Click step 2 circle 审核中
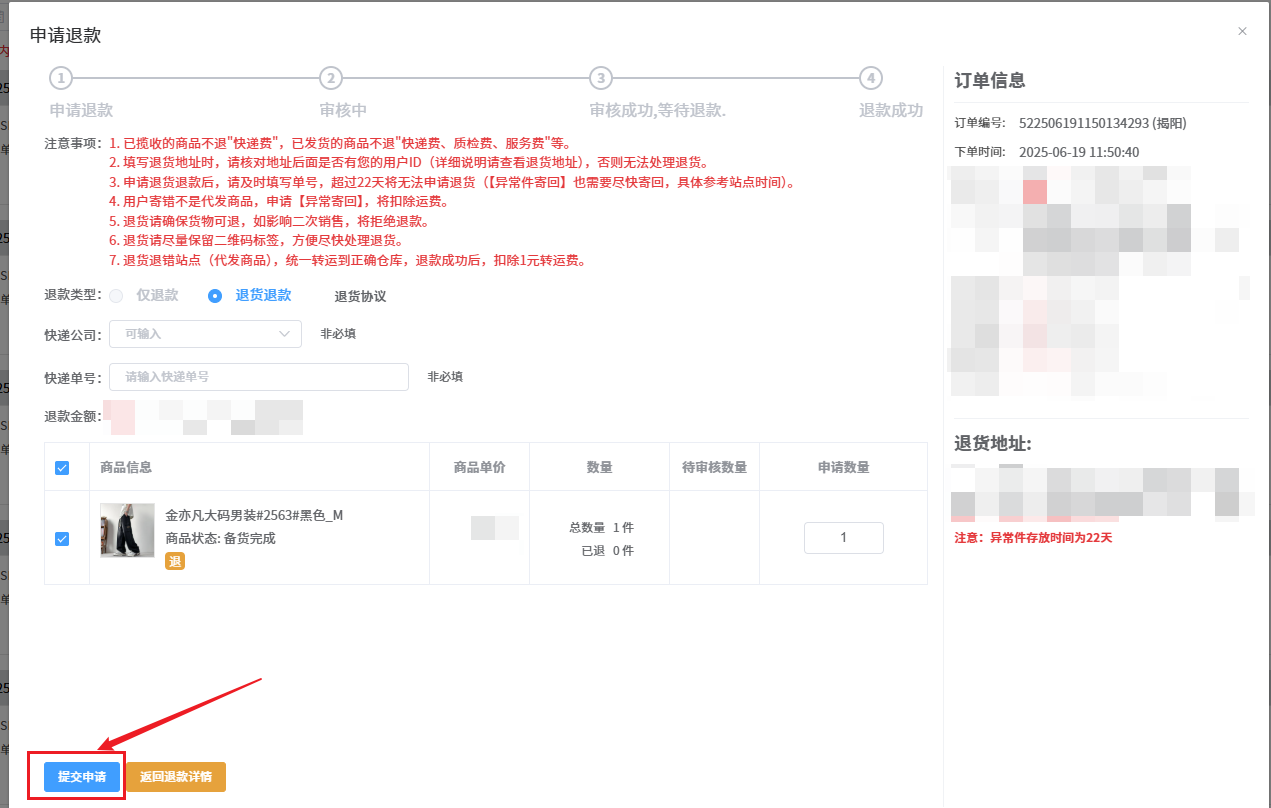 pyautogui.click(x=331, y=78)
